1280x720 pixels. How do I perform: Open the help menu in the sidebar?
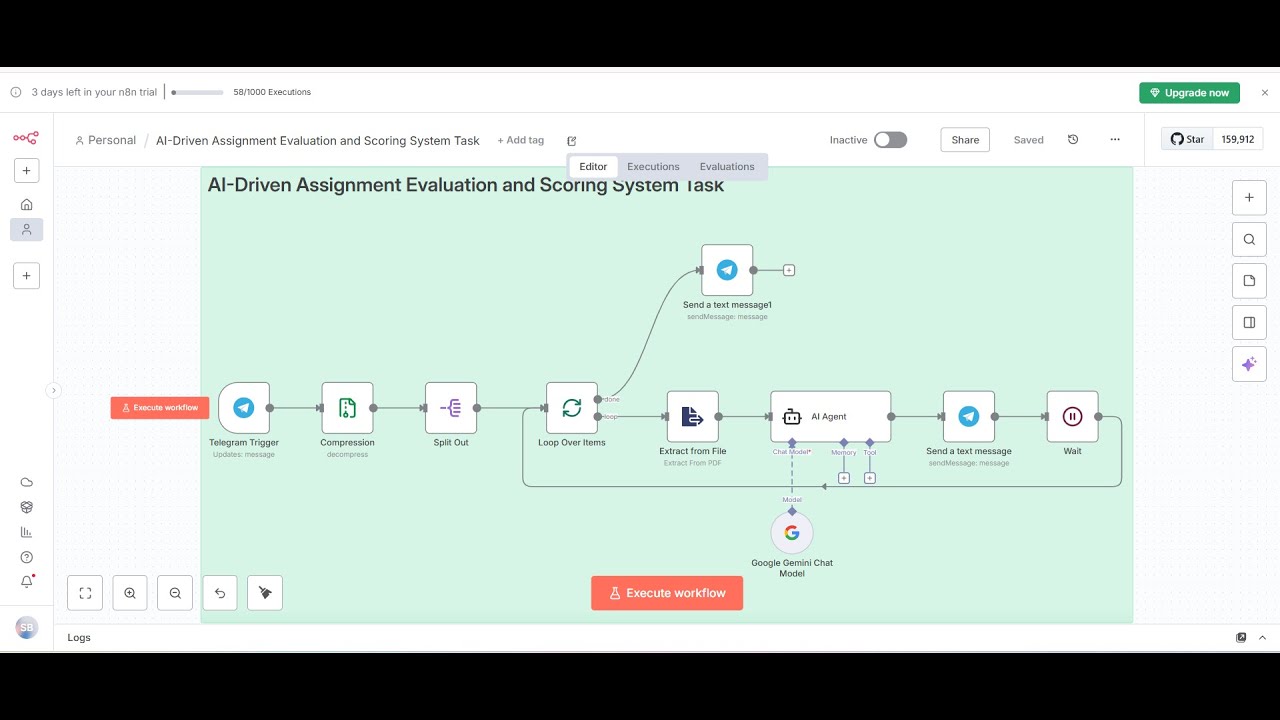click(x=27, y=557)
